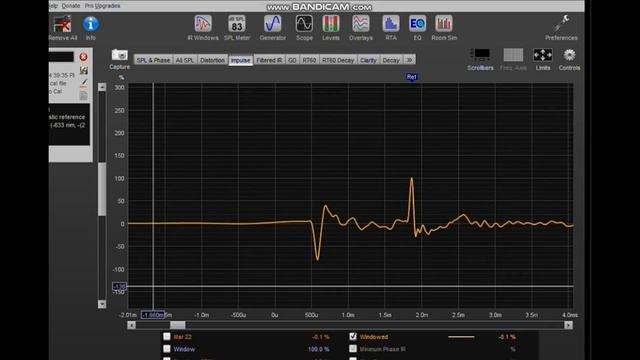This screenshot has height=360, width=640.
Task: Open the Filtered IR tab
Action: pos(269,60)
